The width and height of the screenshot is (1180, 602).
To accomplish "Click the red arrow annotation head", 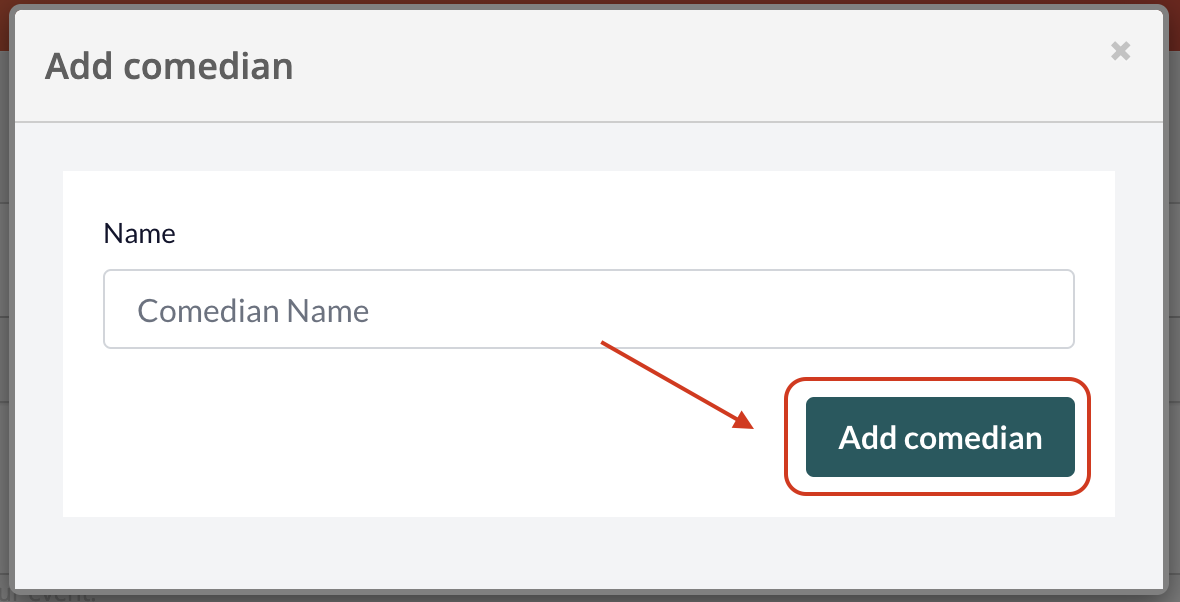I will (x=743, y=420).
